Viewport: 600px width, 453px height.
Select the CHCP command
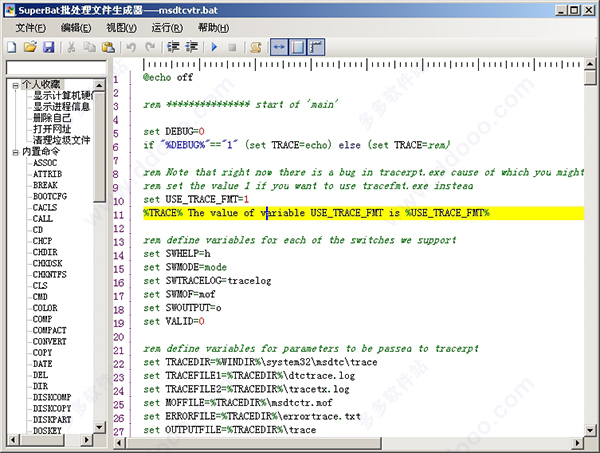(x=42, y=241)
